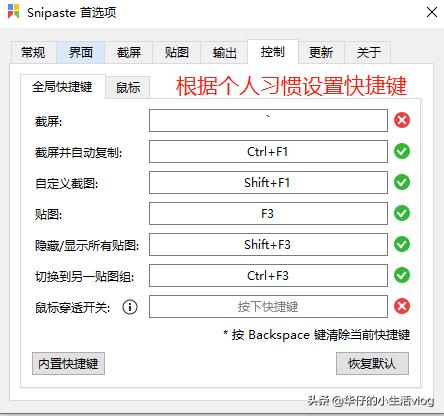
Task: Open the 更新 tab
Action: coord(321,52)
